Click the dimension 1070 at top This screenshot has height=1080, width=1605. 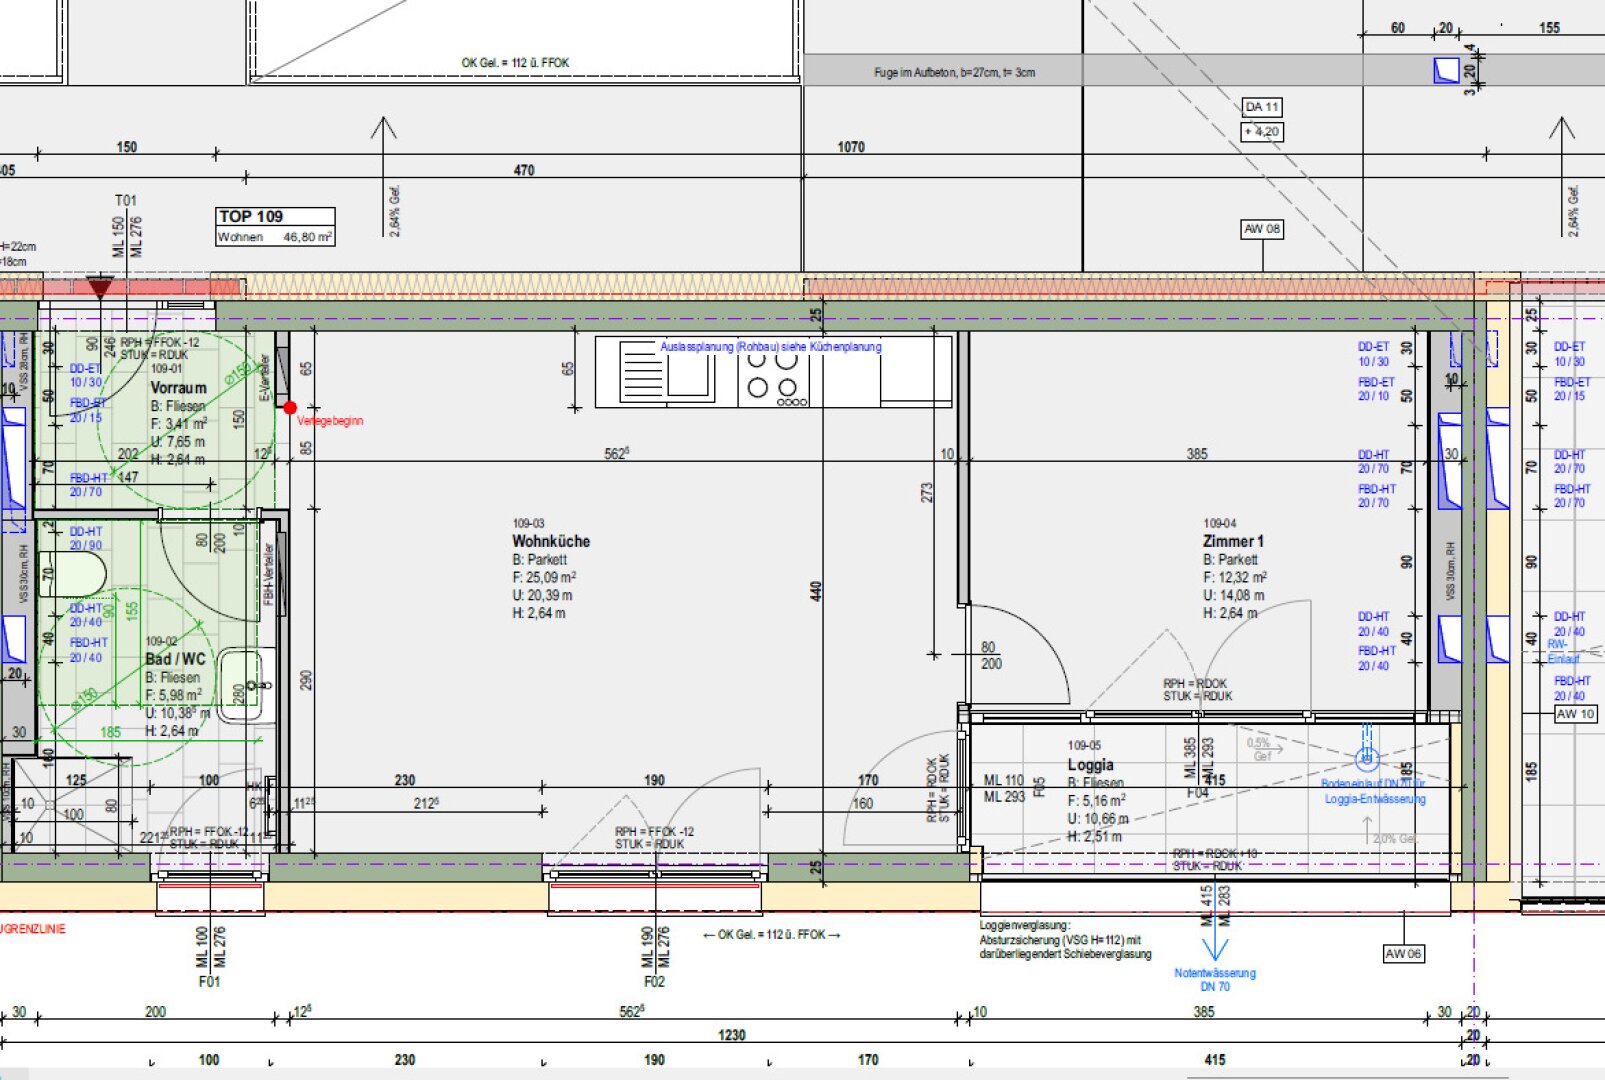point(851,147)
